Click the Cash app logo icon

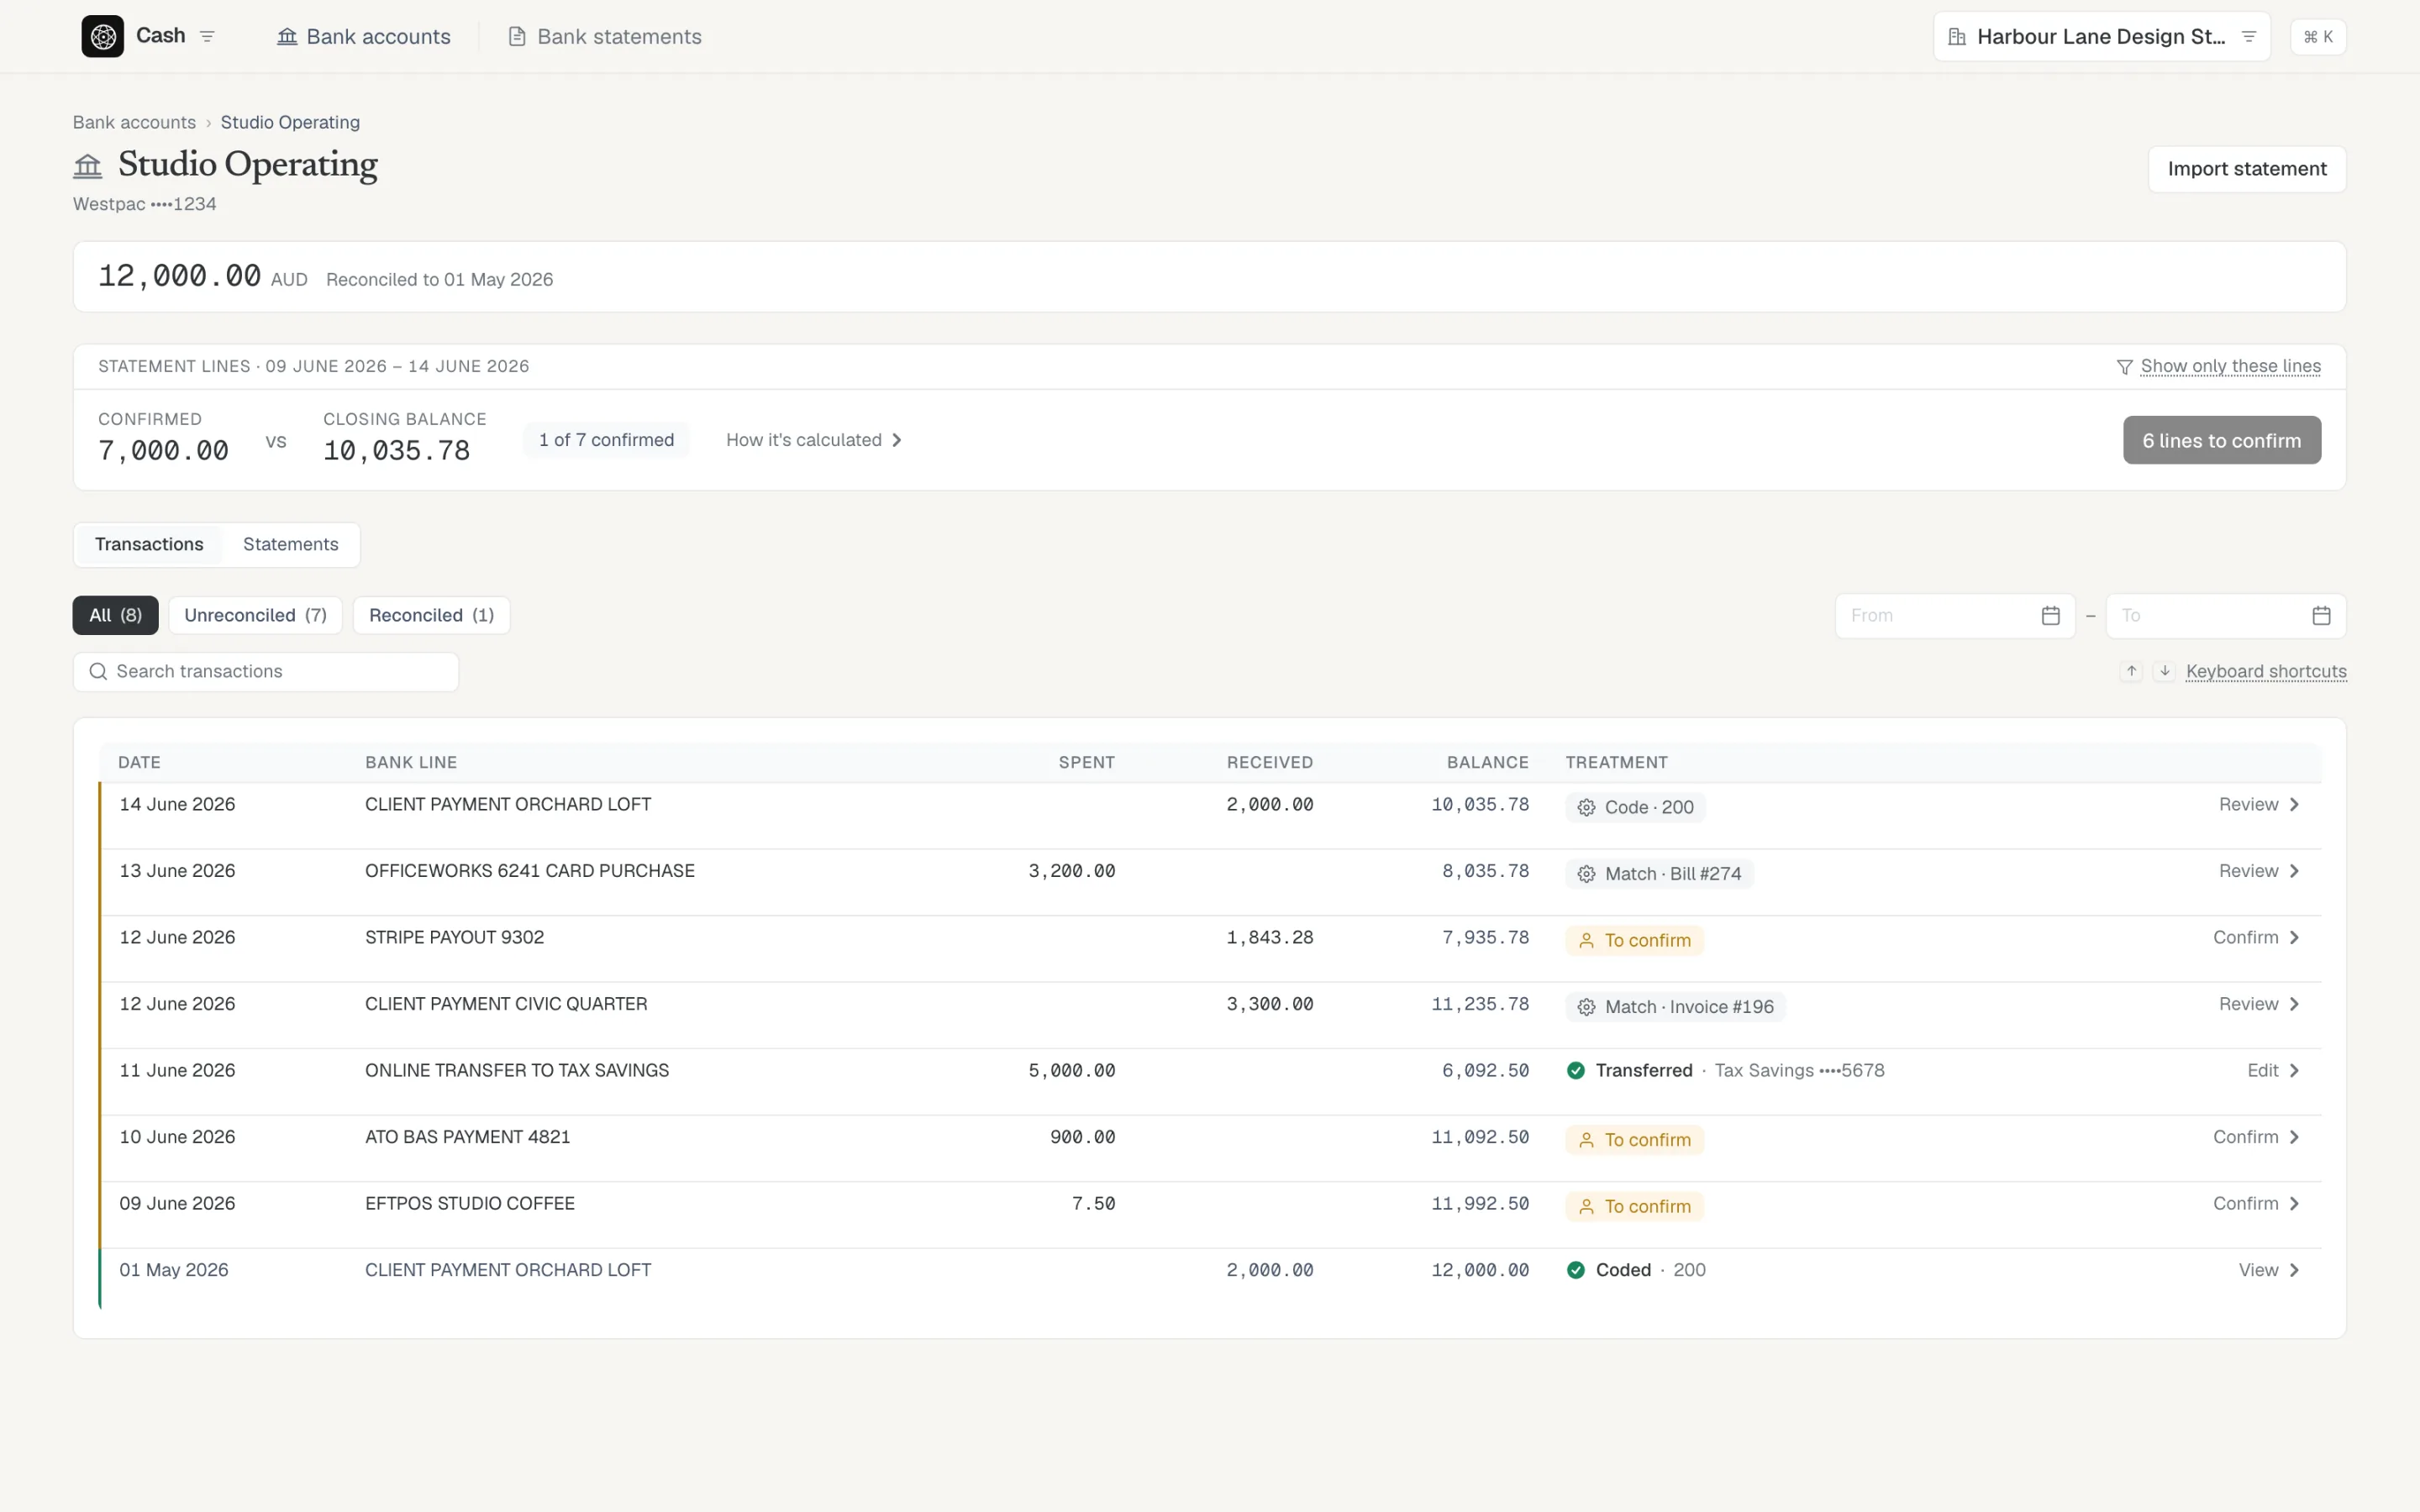(x=102, y=36)
